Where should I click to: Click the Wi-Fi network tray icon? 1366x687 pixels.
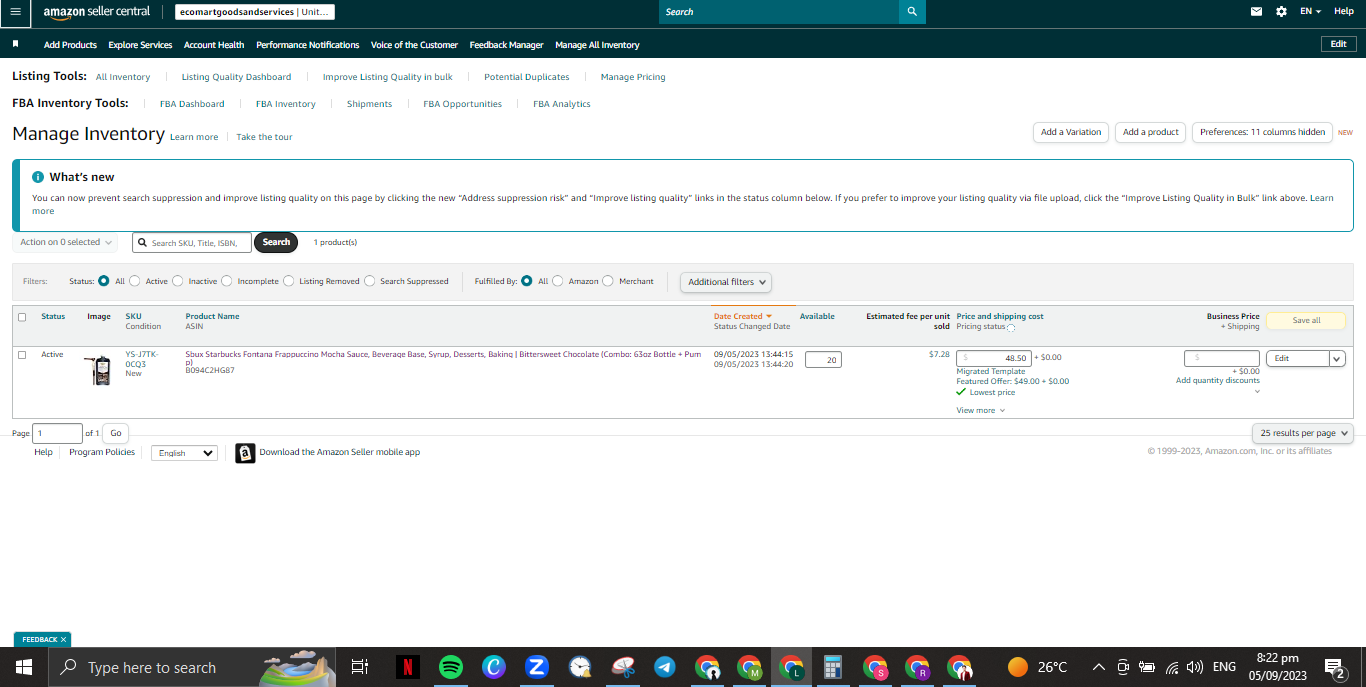[1171, 667]
